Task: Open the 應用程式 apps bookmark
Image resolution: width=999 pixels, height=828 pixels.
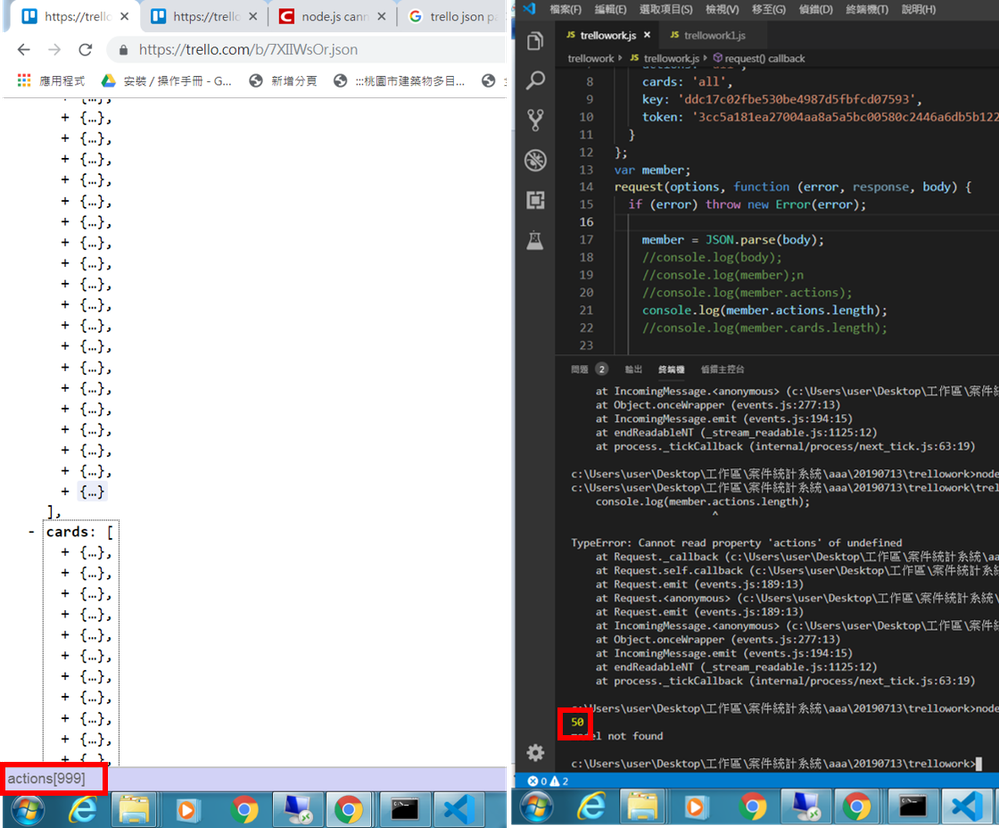Action: (51, 81)
